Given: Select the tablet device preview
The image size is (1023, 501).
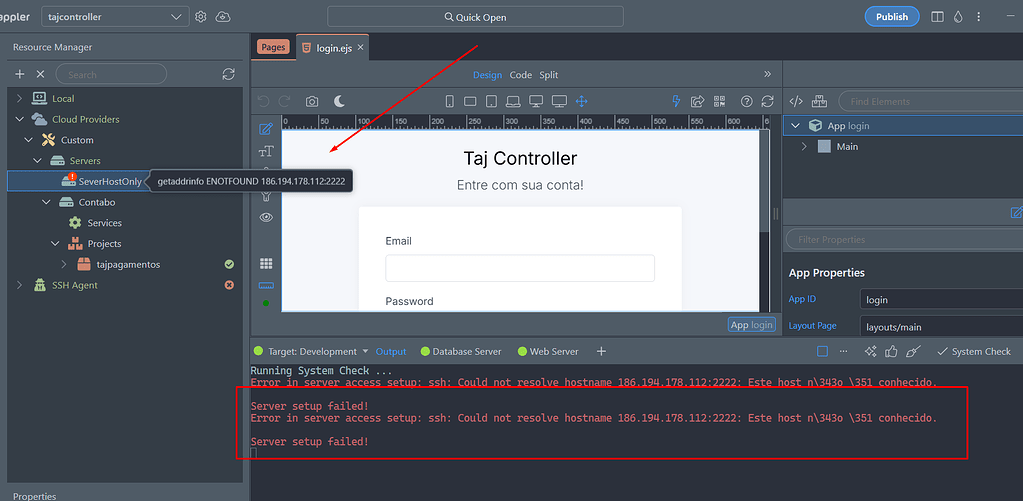Looking at the screenshot, I should pyautogui.click(x=492, y=101).
